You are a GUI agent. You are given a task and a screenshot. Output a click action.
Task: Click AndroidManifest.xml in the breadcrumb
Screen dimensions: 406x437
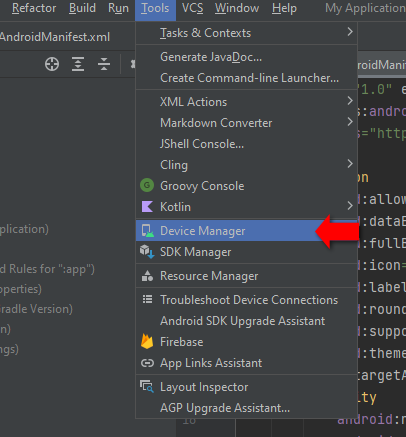point(55,37)
